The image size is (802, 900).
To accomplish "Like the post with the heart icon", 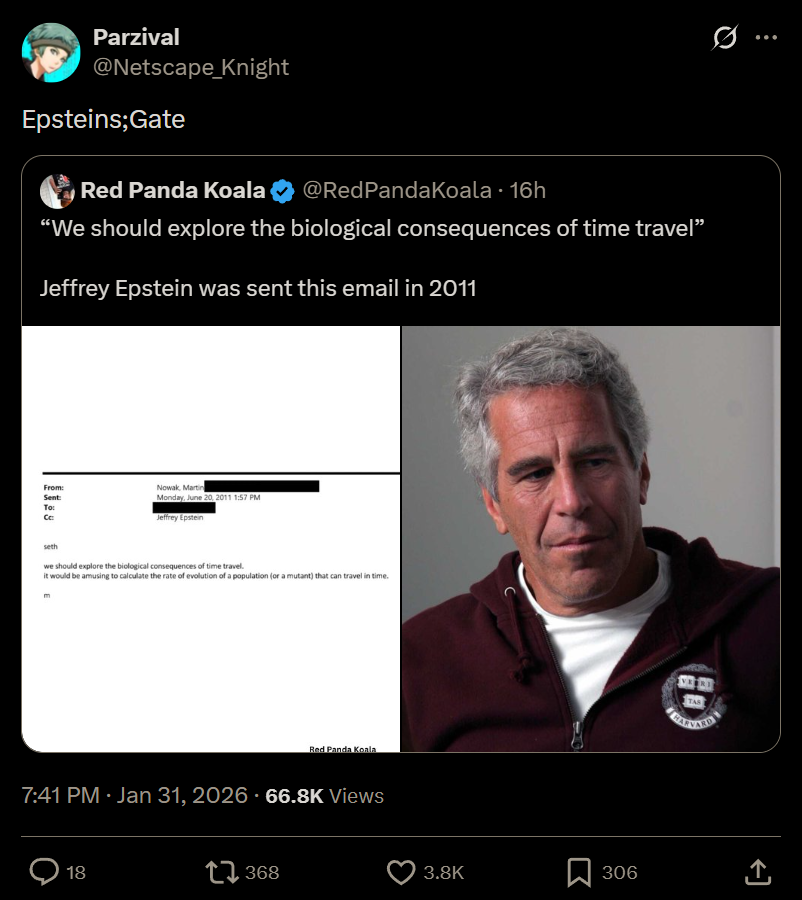I will (x=401, y=872).
